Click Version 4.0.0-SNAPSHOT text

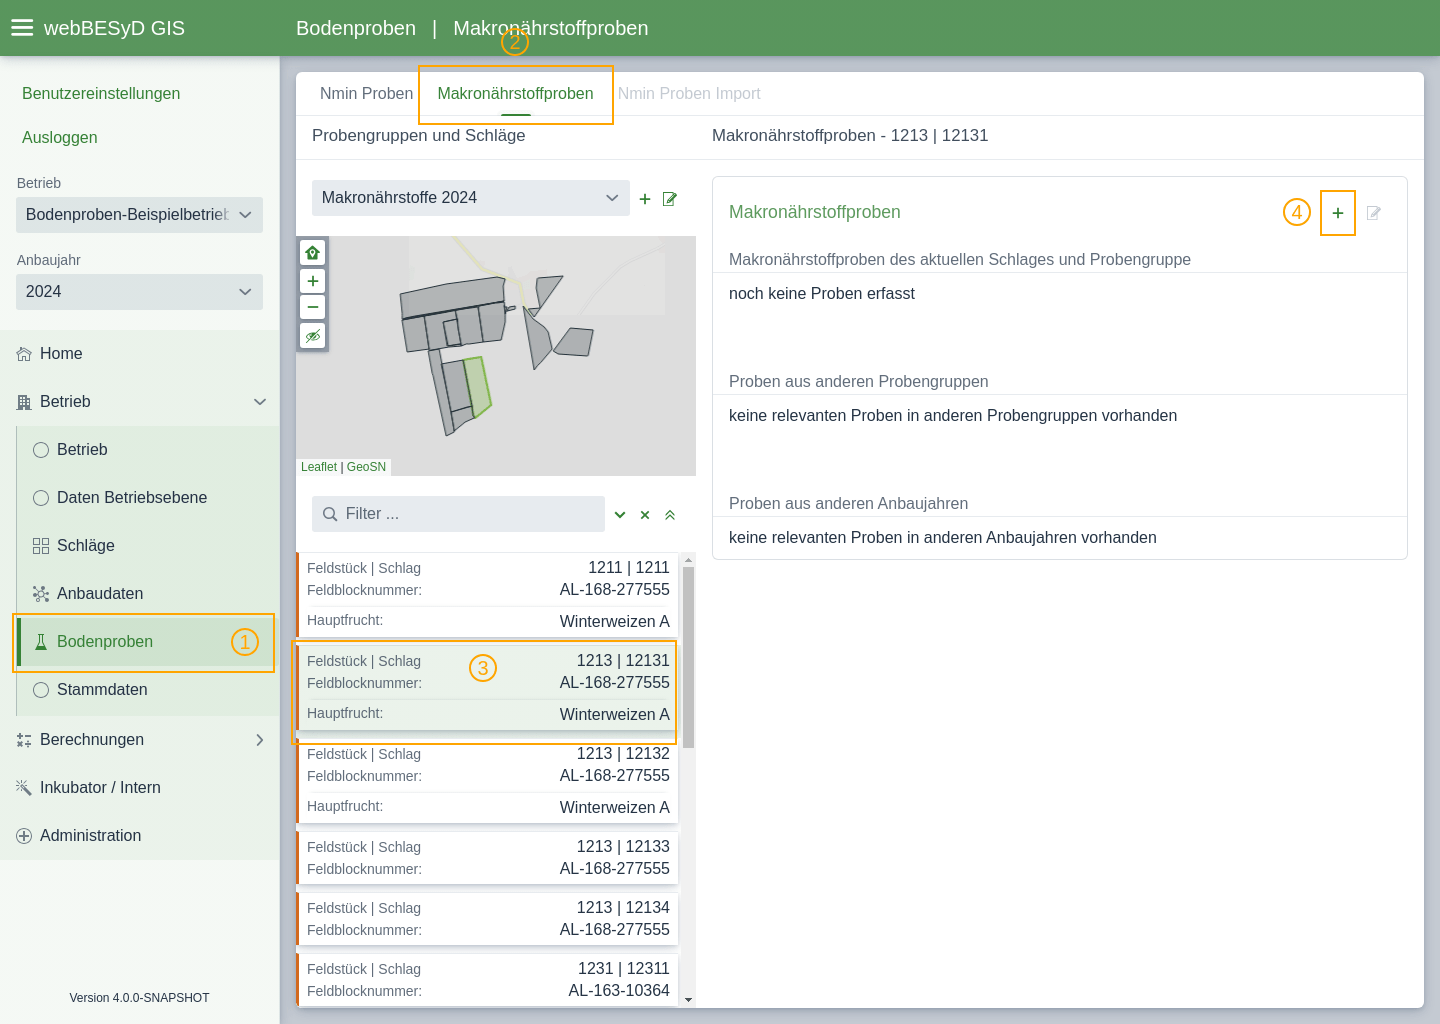[x=139, y=998]
